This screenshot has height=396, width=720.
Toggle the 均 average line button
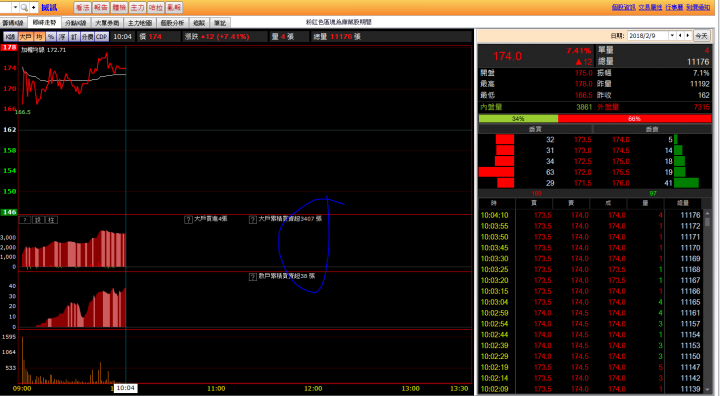(x=39, y=37)
